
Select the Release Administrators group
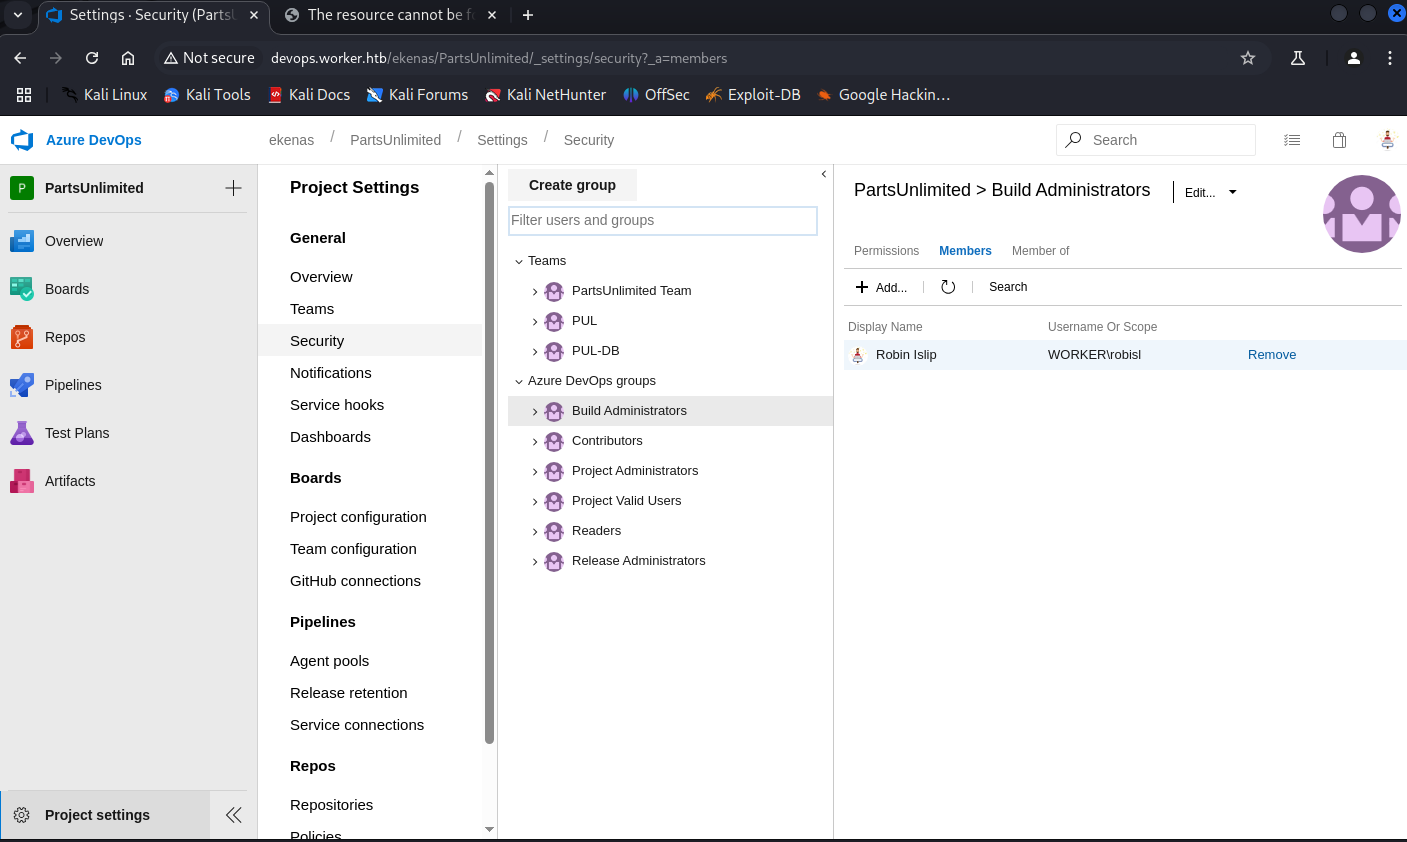(638, 561)
